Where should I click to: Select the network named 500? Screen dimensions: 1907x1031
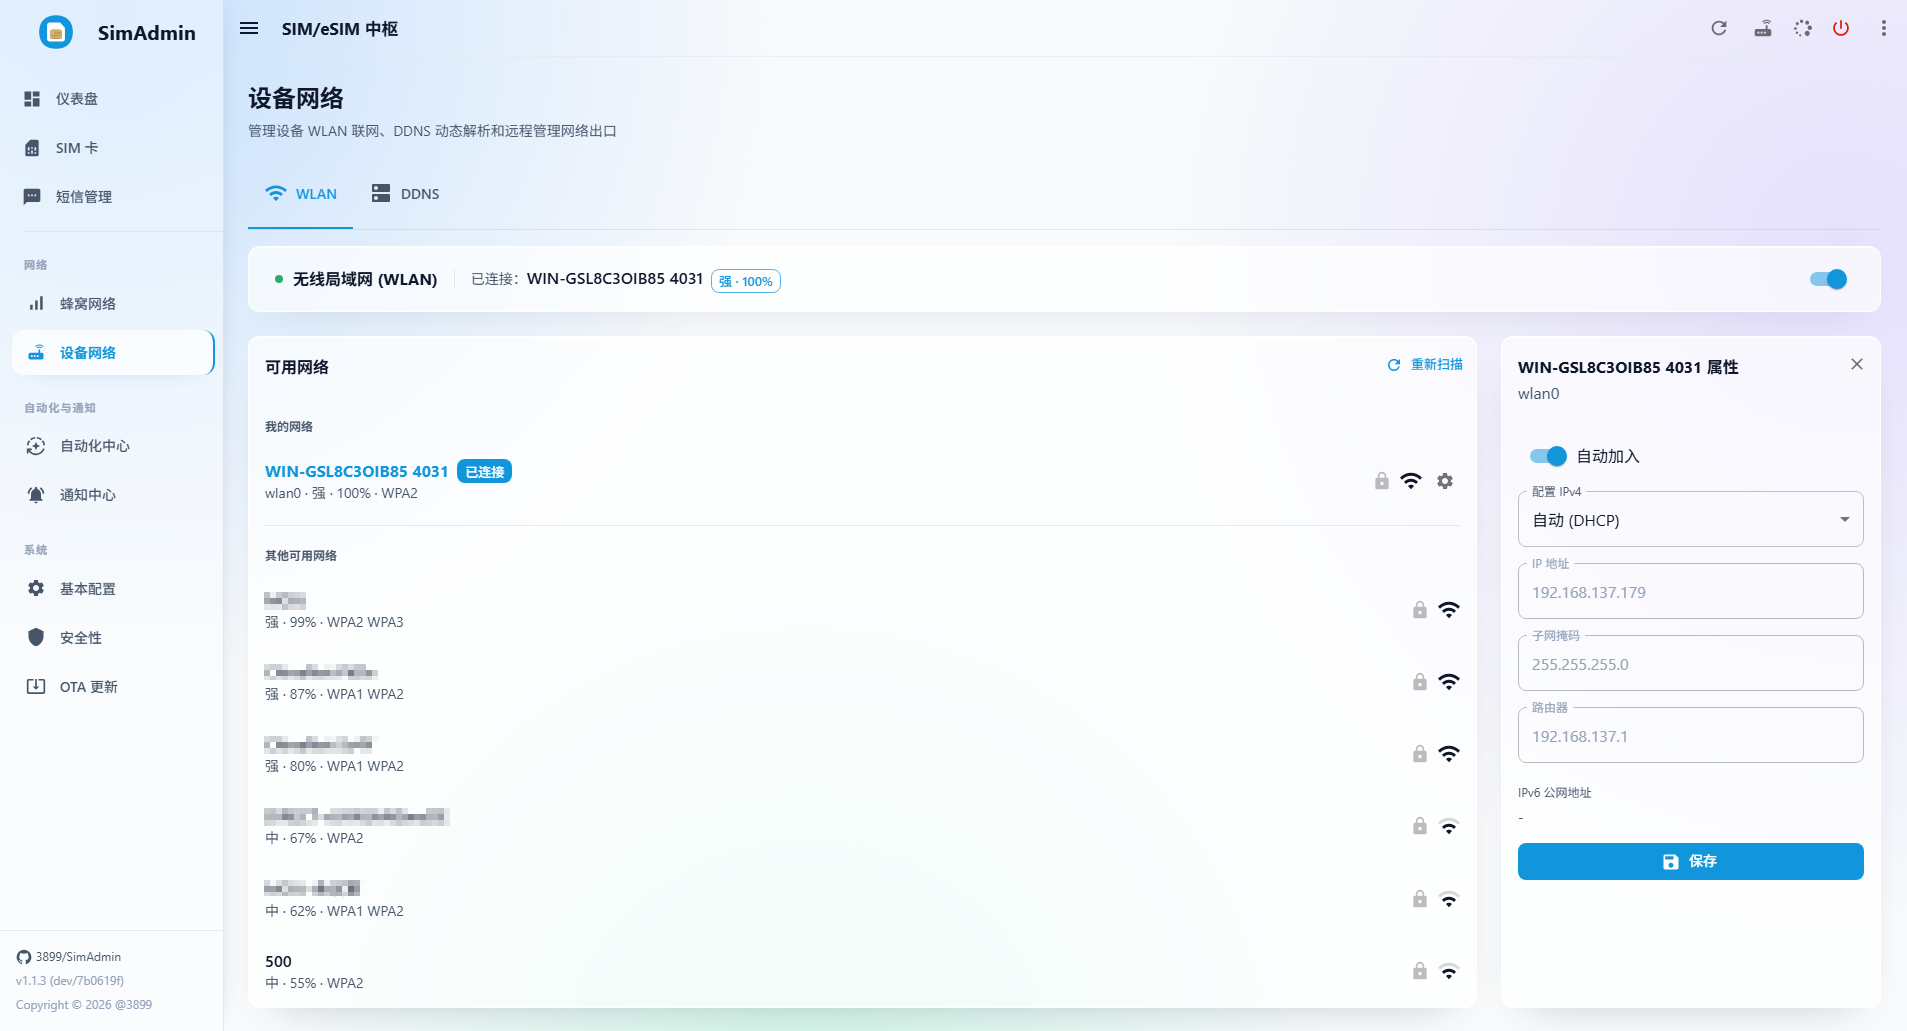(862, 971)
